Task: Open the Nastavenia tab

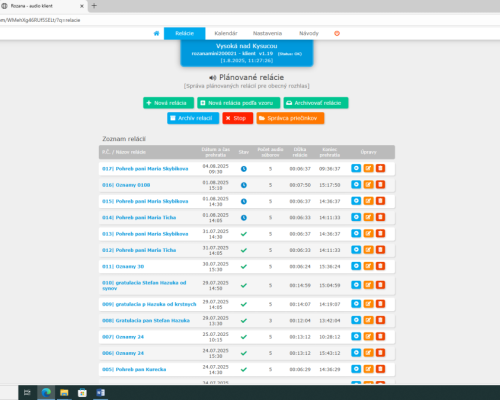Action: [267, 33]
